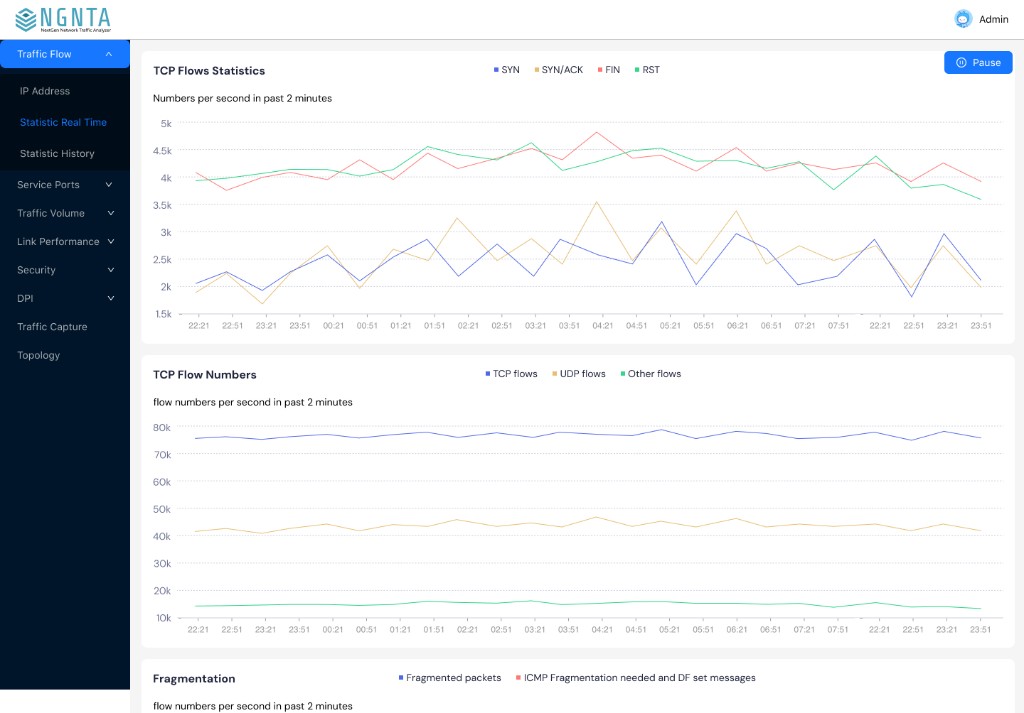This screenshot has height=713, width=1024.
Task: Toggle RST series in legend
Action: pyautogui.click(x=647, y=70)
